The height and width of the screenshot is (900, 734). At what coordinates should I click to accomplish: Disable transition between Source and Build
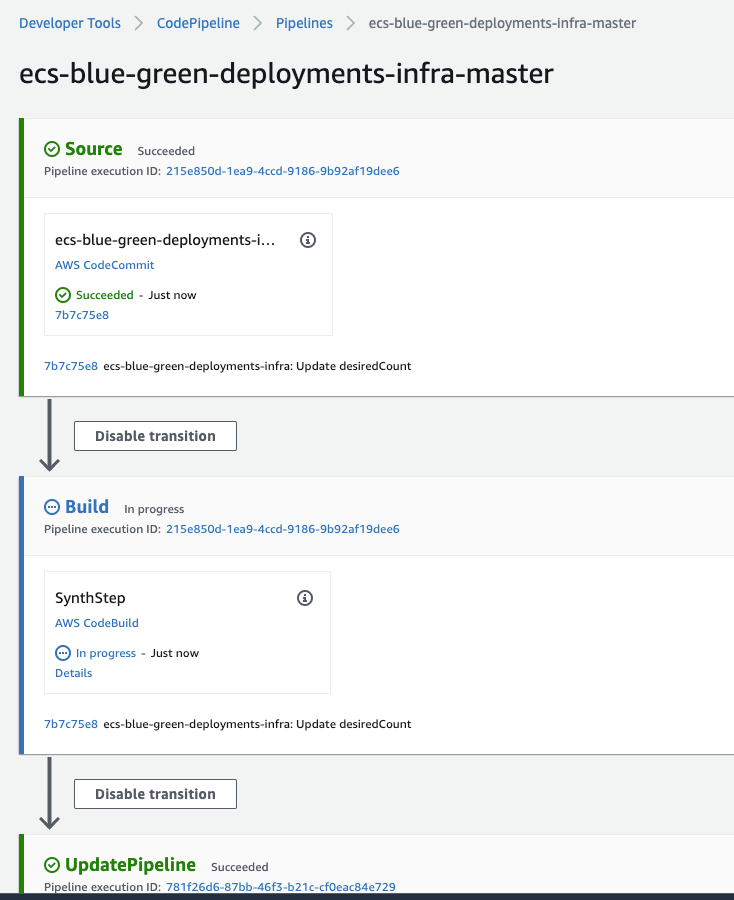[155, 436]
